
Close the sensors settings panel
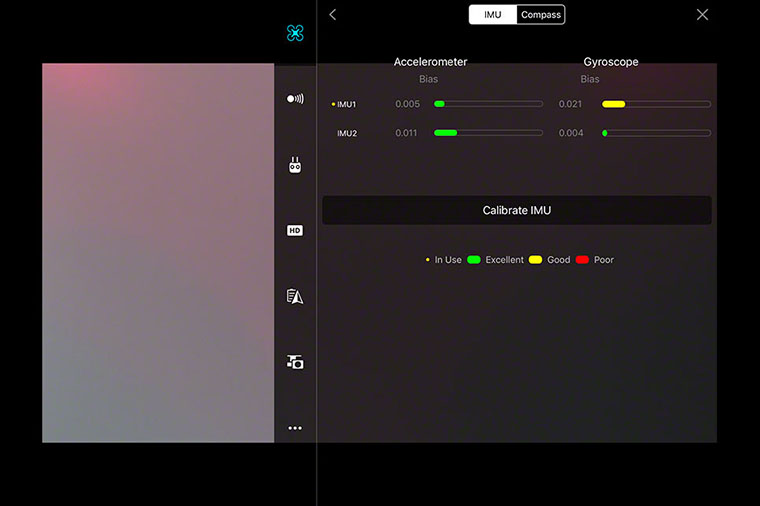pos(702,15)
